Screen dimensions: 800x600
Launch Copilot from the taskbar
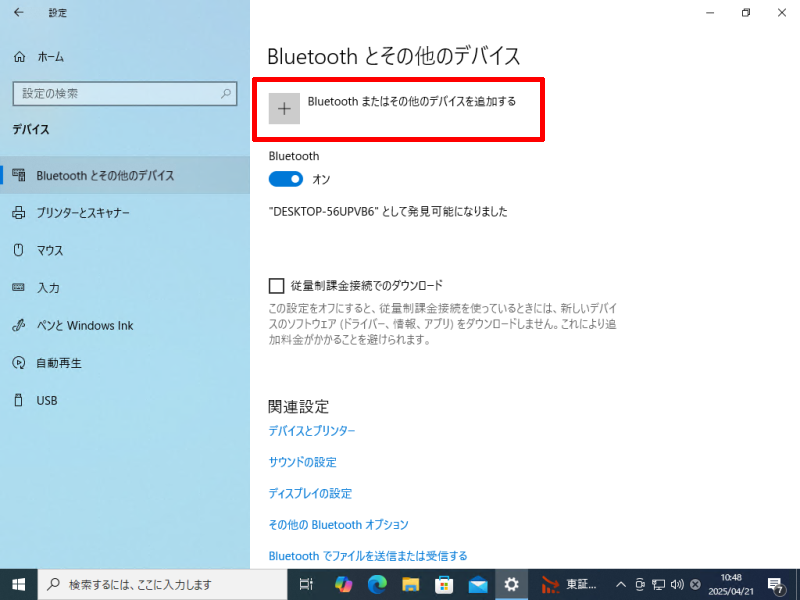click(343, 585)
